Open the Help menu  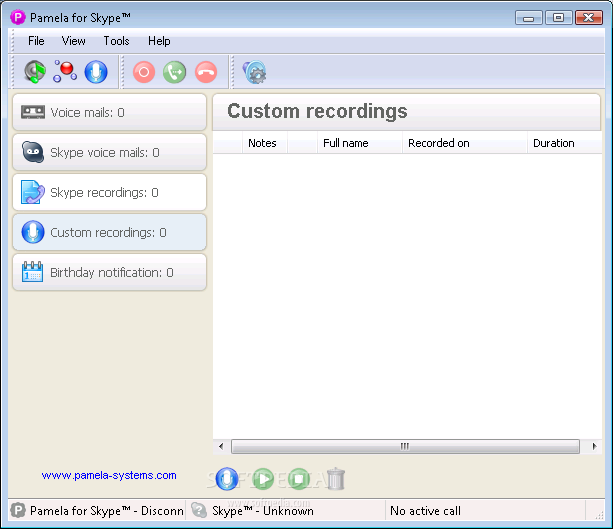coord(159,41)
